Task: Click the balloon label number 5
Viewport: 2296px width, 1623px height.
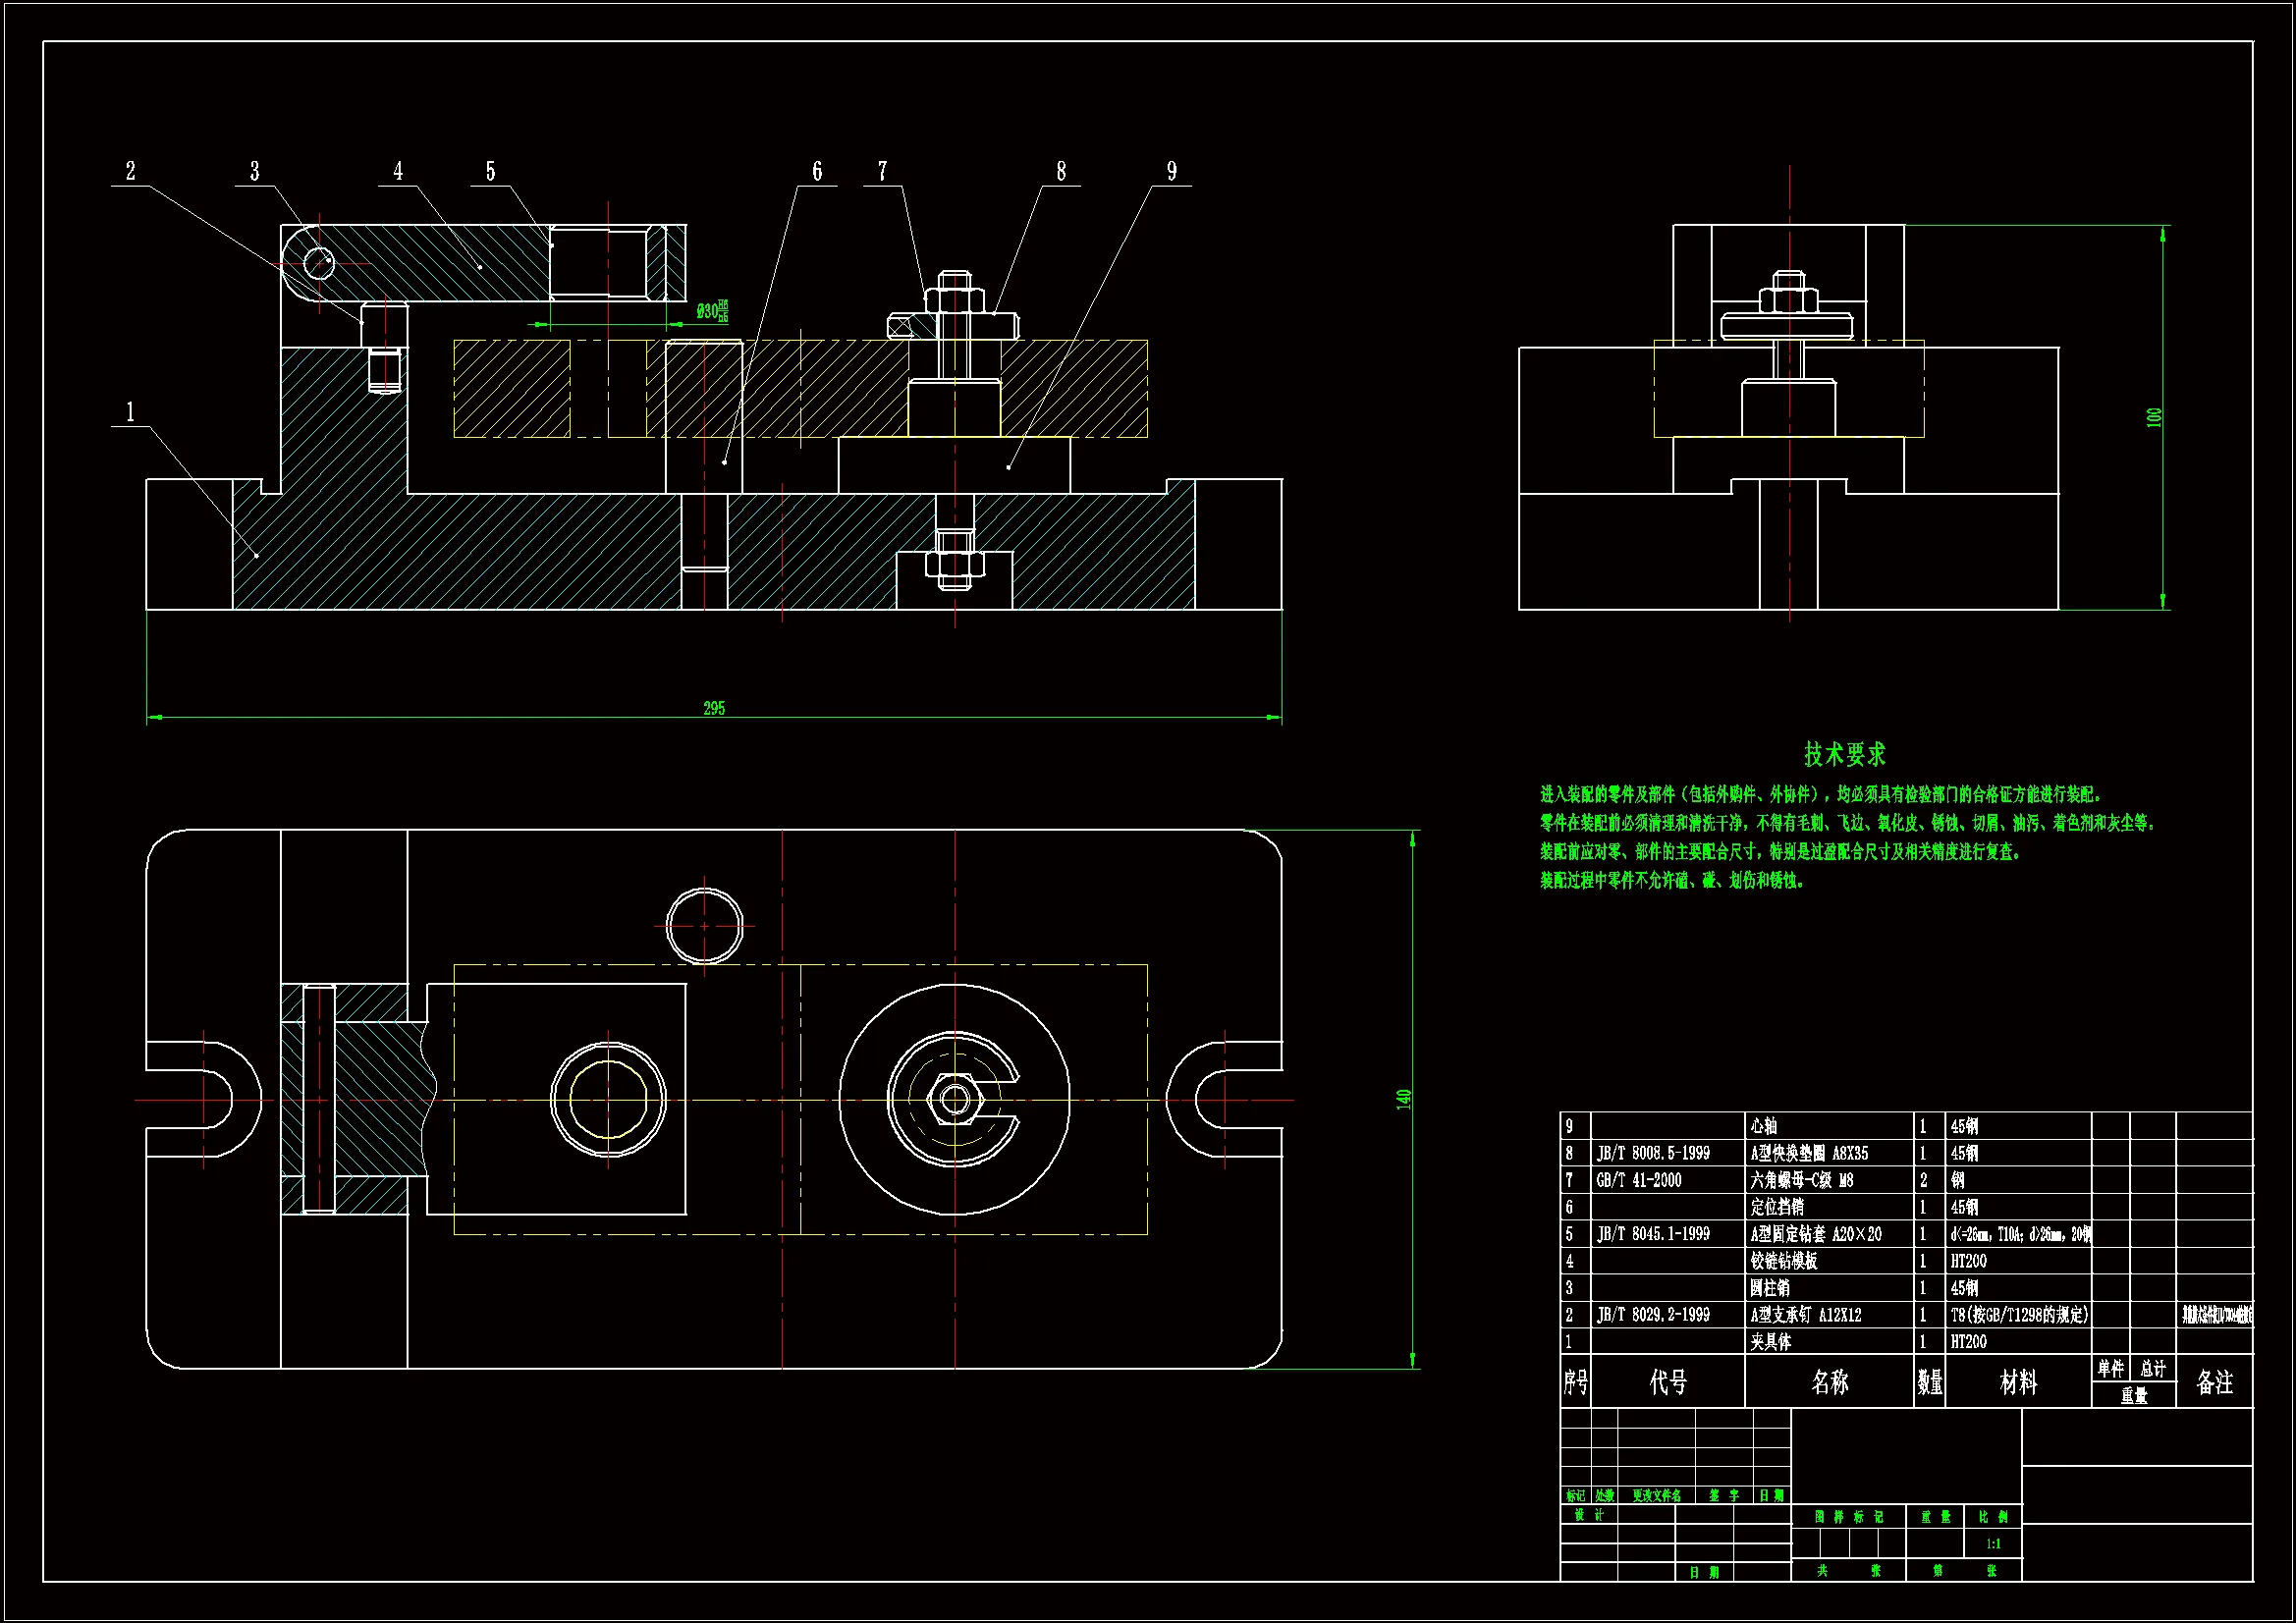Action: coord(490,172)
